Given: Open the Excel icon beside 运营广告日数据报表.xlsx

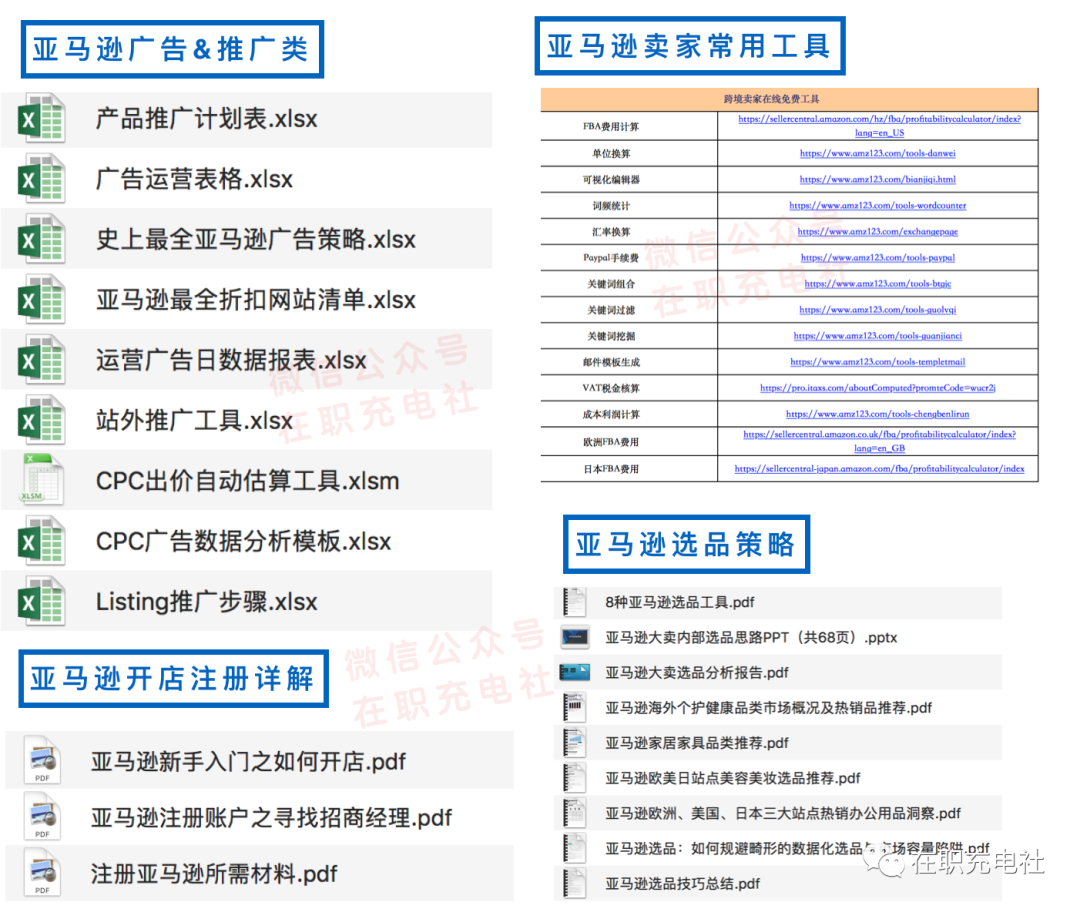Looking at the screenshot, I should [x=42, y=360].
